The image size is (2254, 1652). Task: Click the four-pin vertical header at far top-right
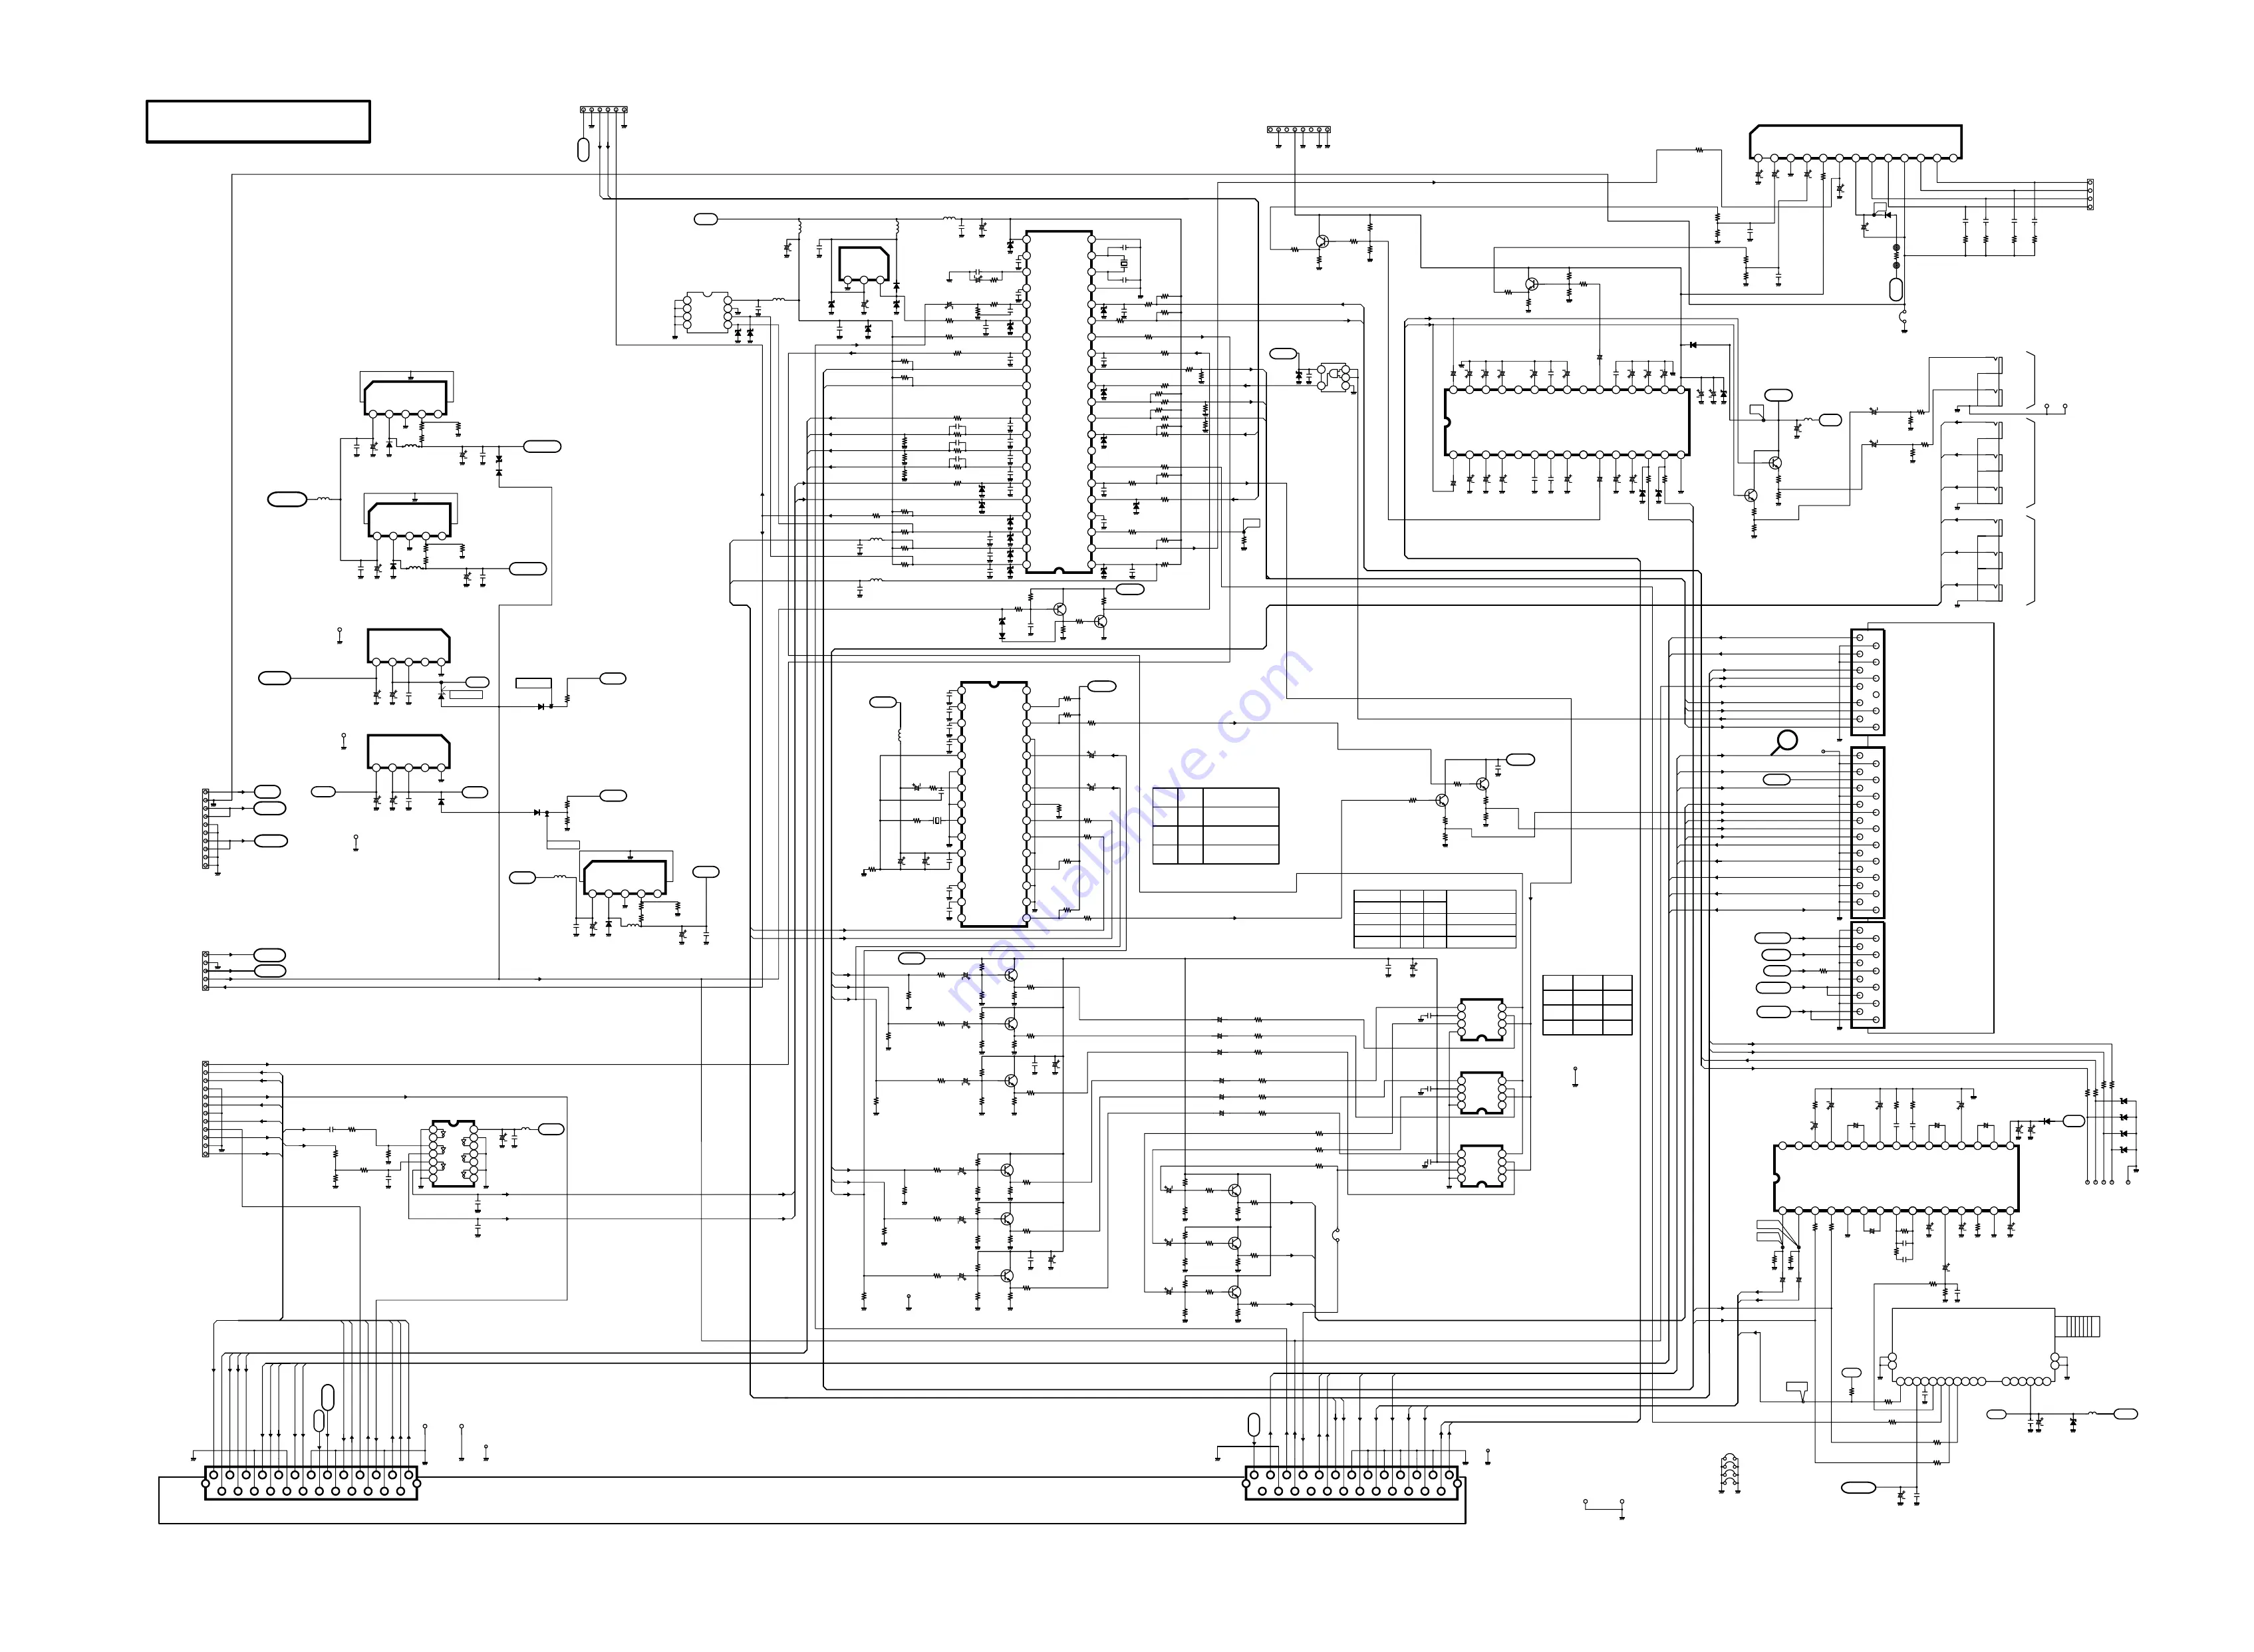[x=2090, y=194]
